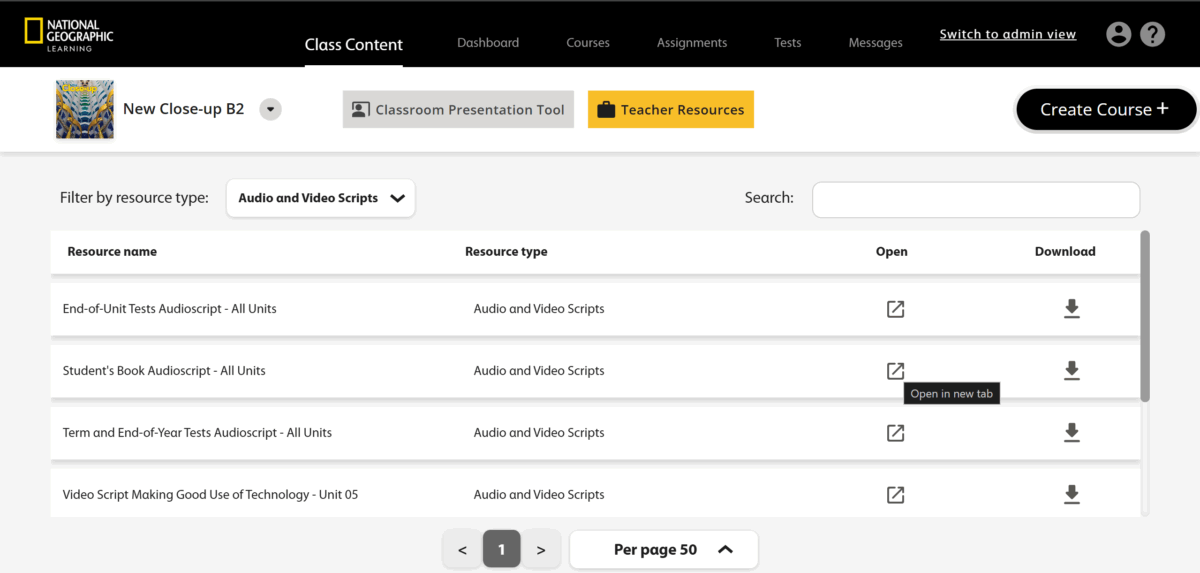The width and height of the screenshot is (1200, 573).
Task: Download End-of-Unit Tests Audioscript file
Action: point(1071,309)
